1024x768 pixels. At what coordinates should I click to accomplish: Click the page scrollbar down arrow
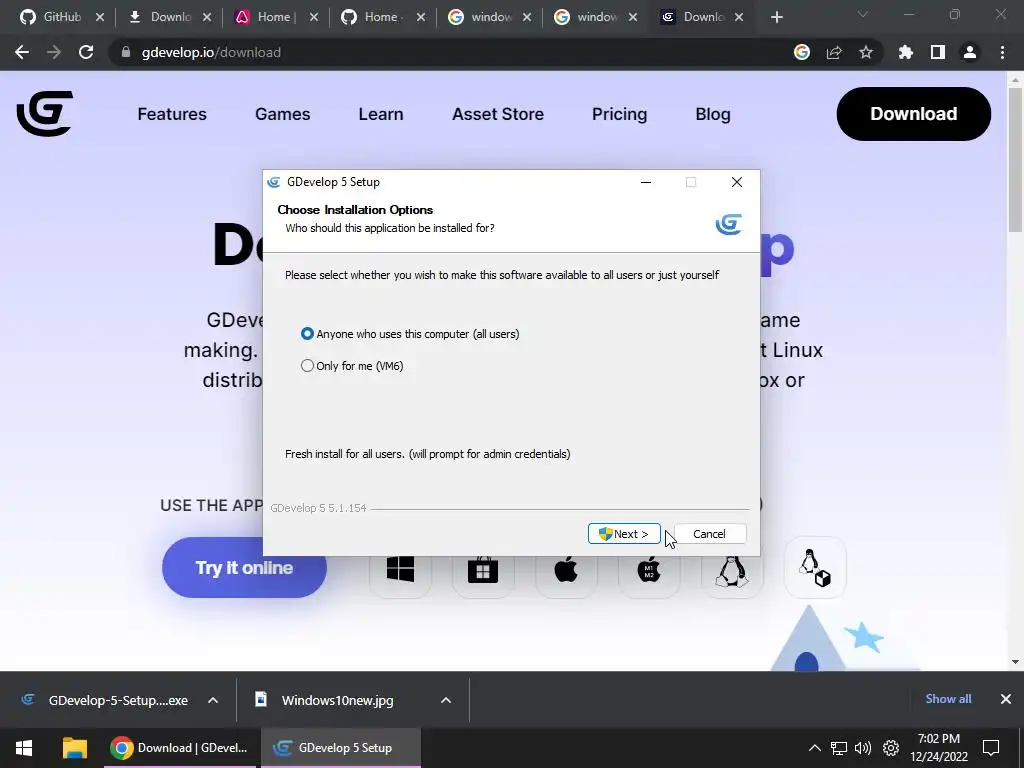click(1015, 662)
